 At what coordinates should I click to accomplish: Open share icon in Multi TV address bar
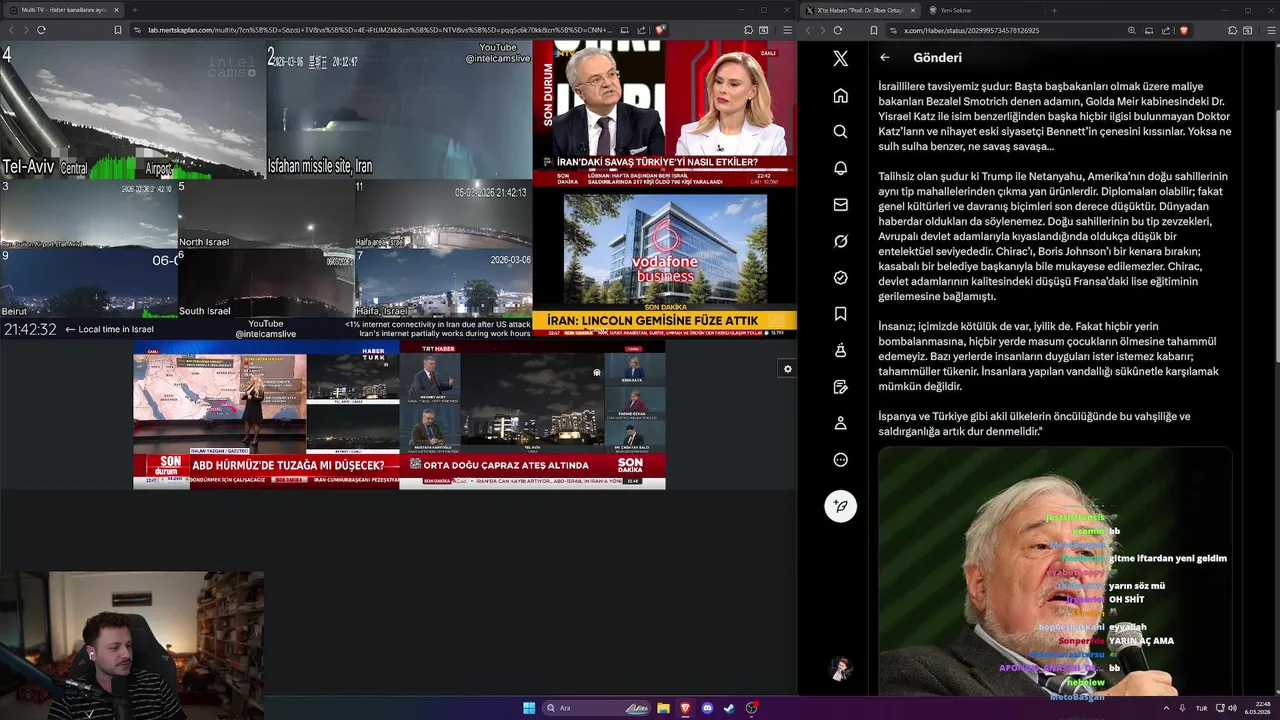click(642, 30)
